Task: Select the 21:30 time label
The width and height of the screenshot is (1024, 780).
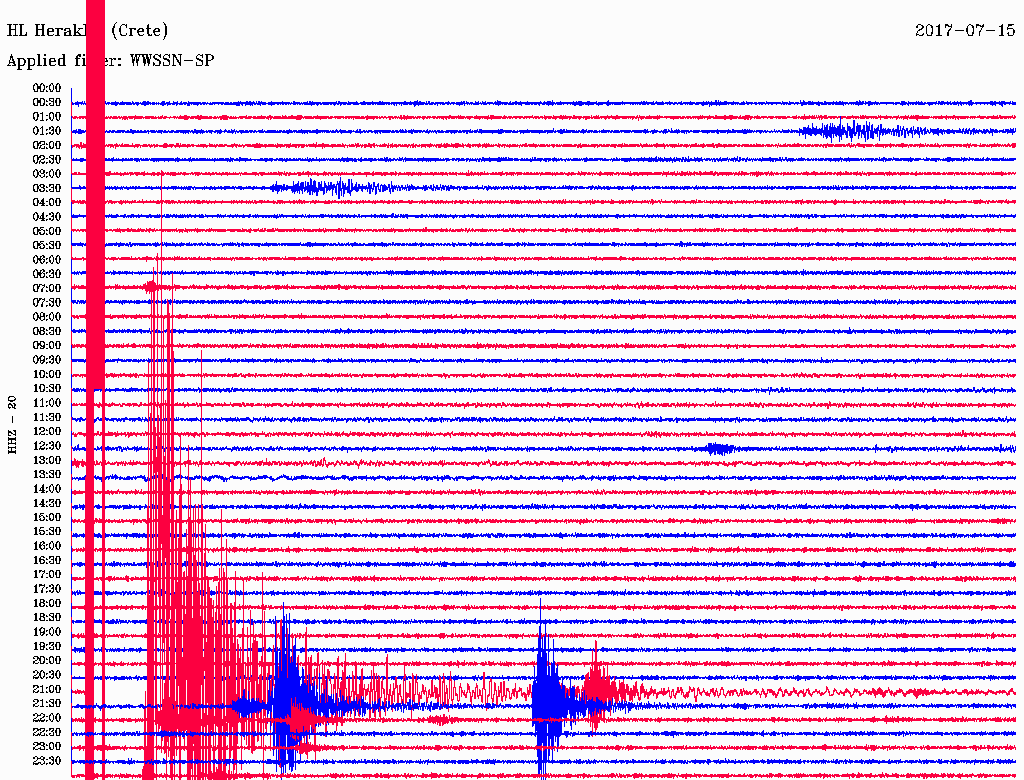Action: click(x=46, y=704)
